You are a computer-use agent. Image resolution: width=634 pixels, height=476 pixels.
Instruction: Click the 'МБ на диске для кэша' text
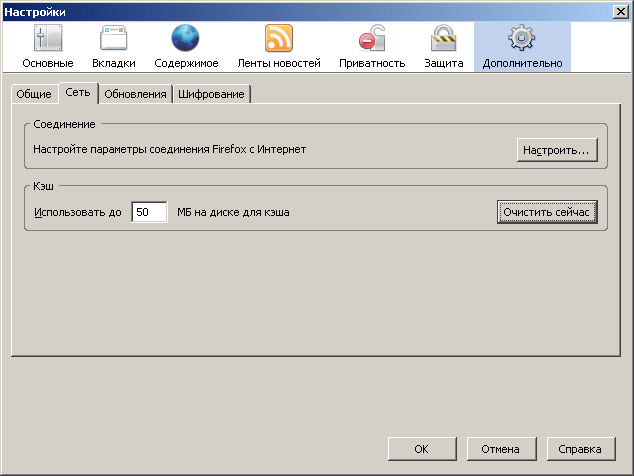click(233, 212)
